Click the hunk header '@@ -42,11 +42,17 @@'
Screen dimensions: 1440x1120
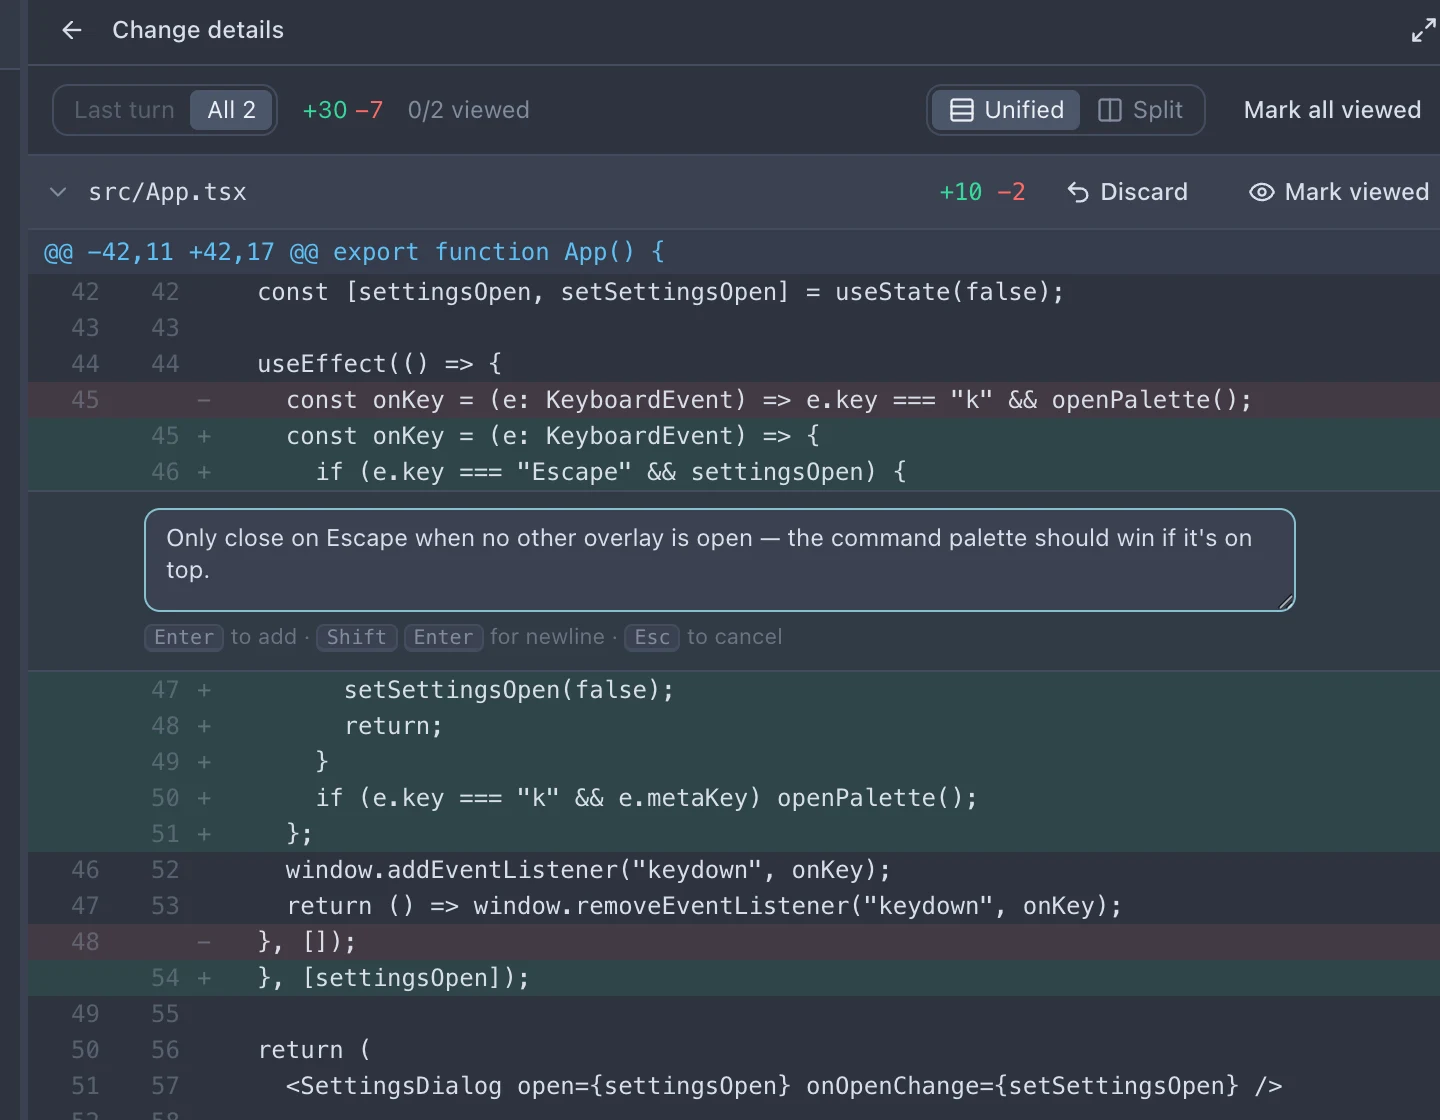[181, 252]
